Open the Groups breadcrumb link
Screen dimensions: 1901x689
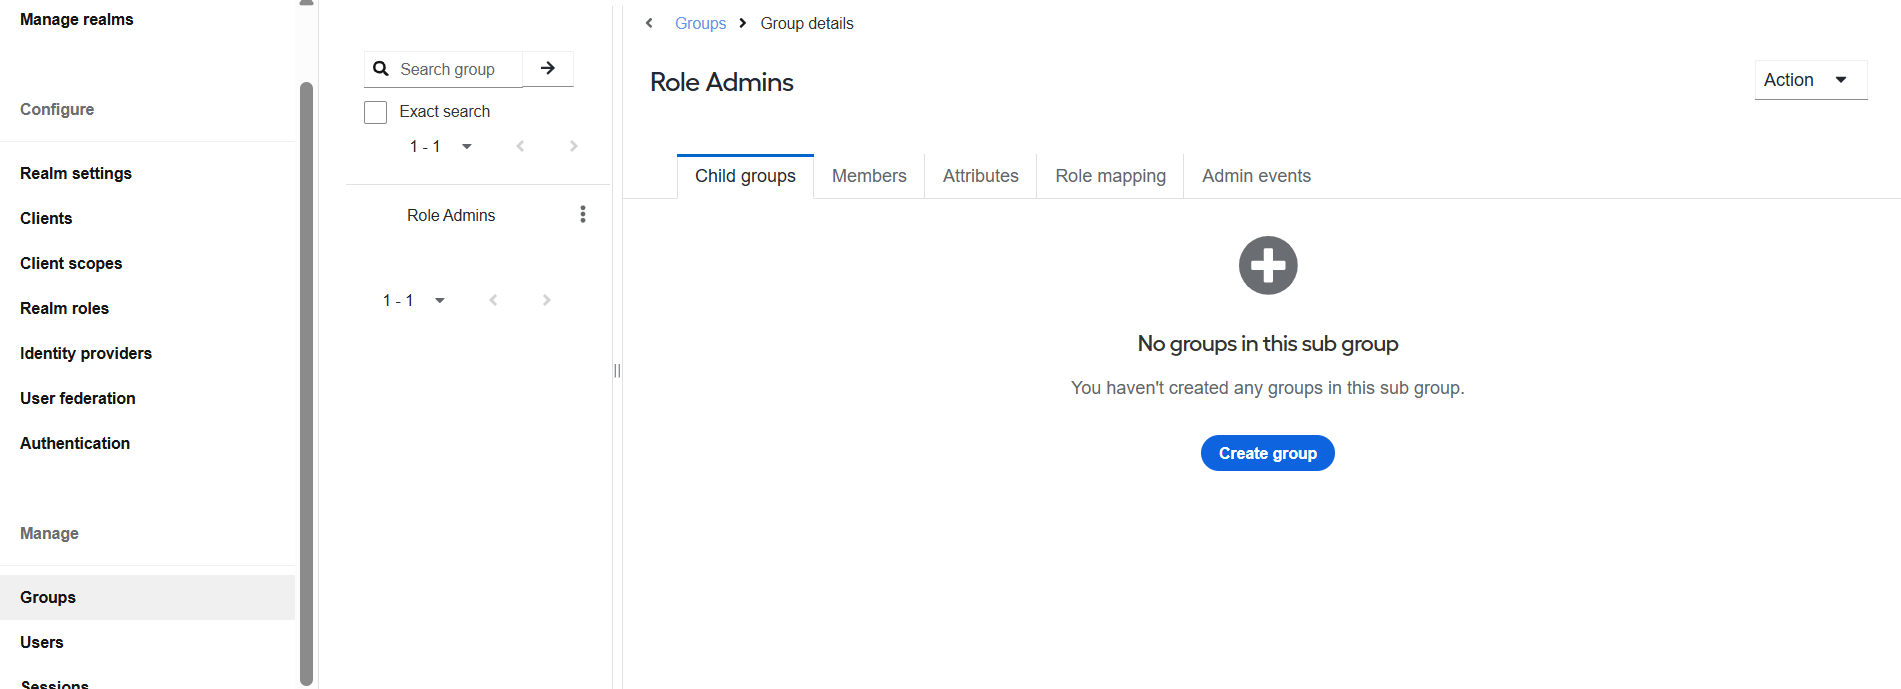click(700, 23)
